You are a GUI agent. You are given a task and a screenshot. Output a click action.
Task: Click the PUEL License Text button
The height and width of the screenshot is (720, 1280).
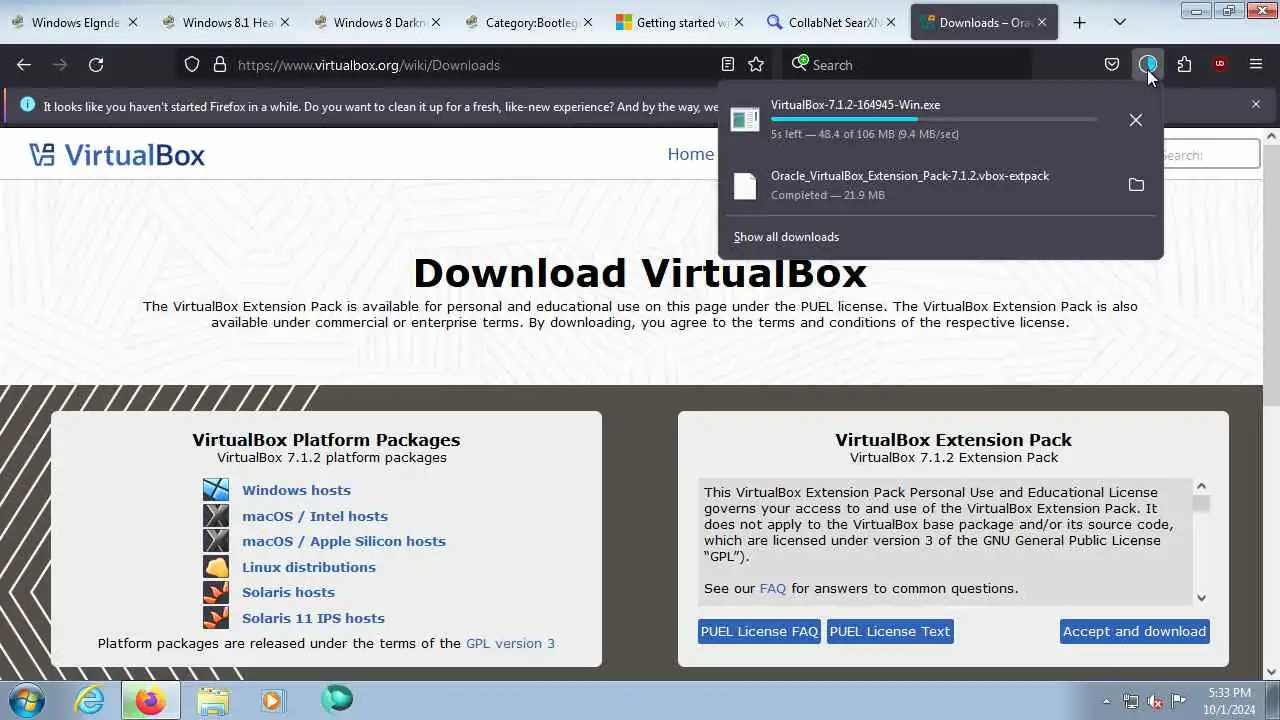[x=890, y=631]
